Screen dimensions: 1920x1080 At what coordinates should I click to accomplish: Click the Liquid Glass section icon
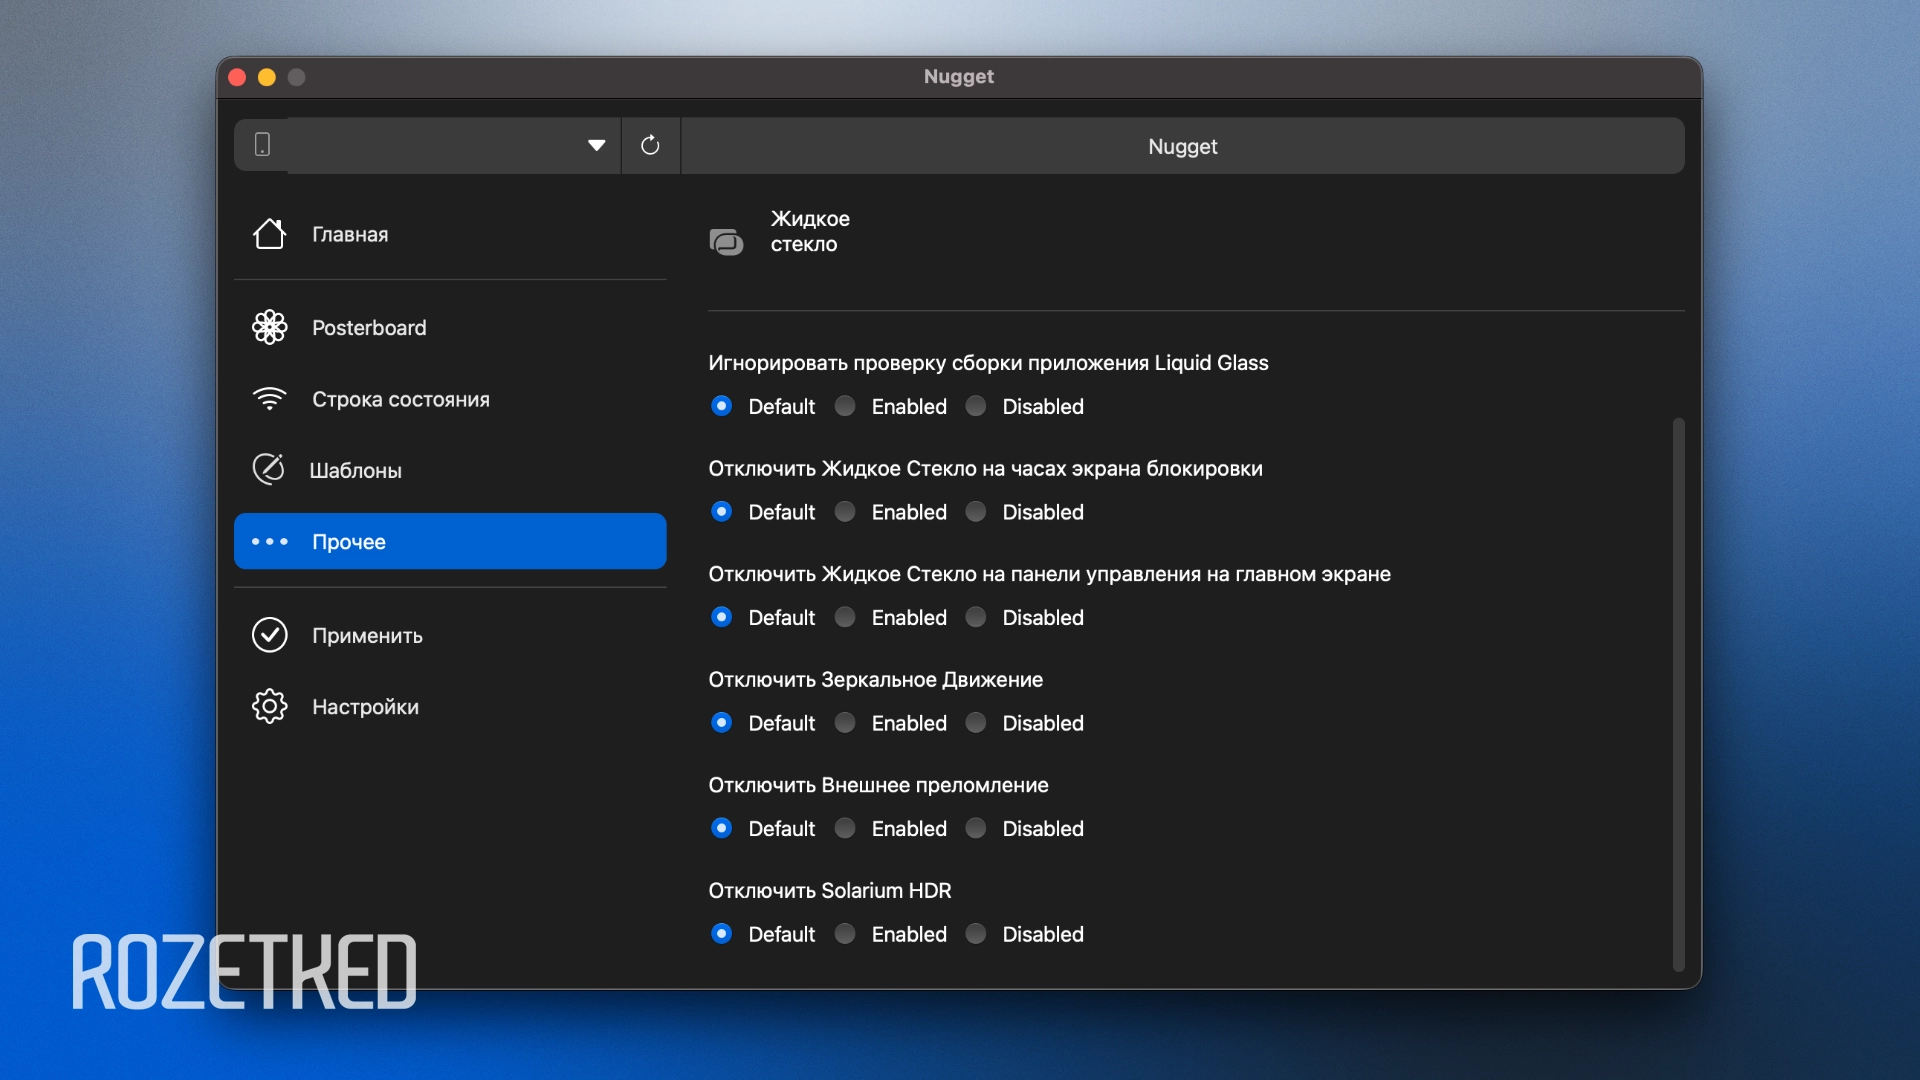pos(726,241)
